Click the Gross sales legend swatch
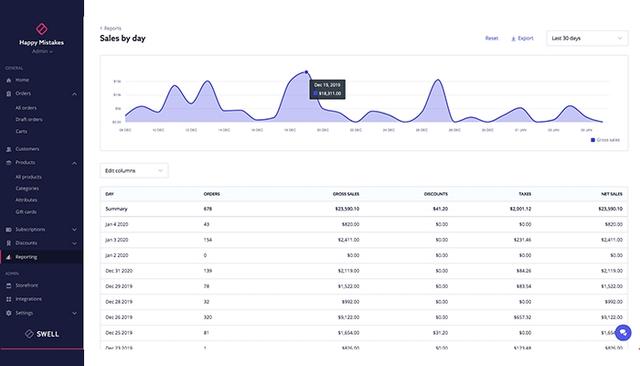The width and height of the screenshot is (640, 366). [x=593, y=140]
